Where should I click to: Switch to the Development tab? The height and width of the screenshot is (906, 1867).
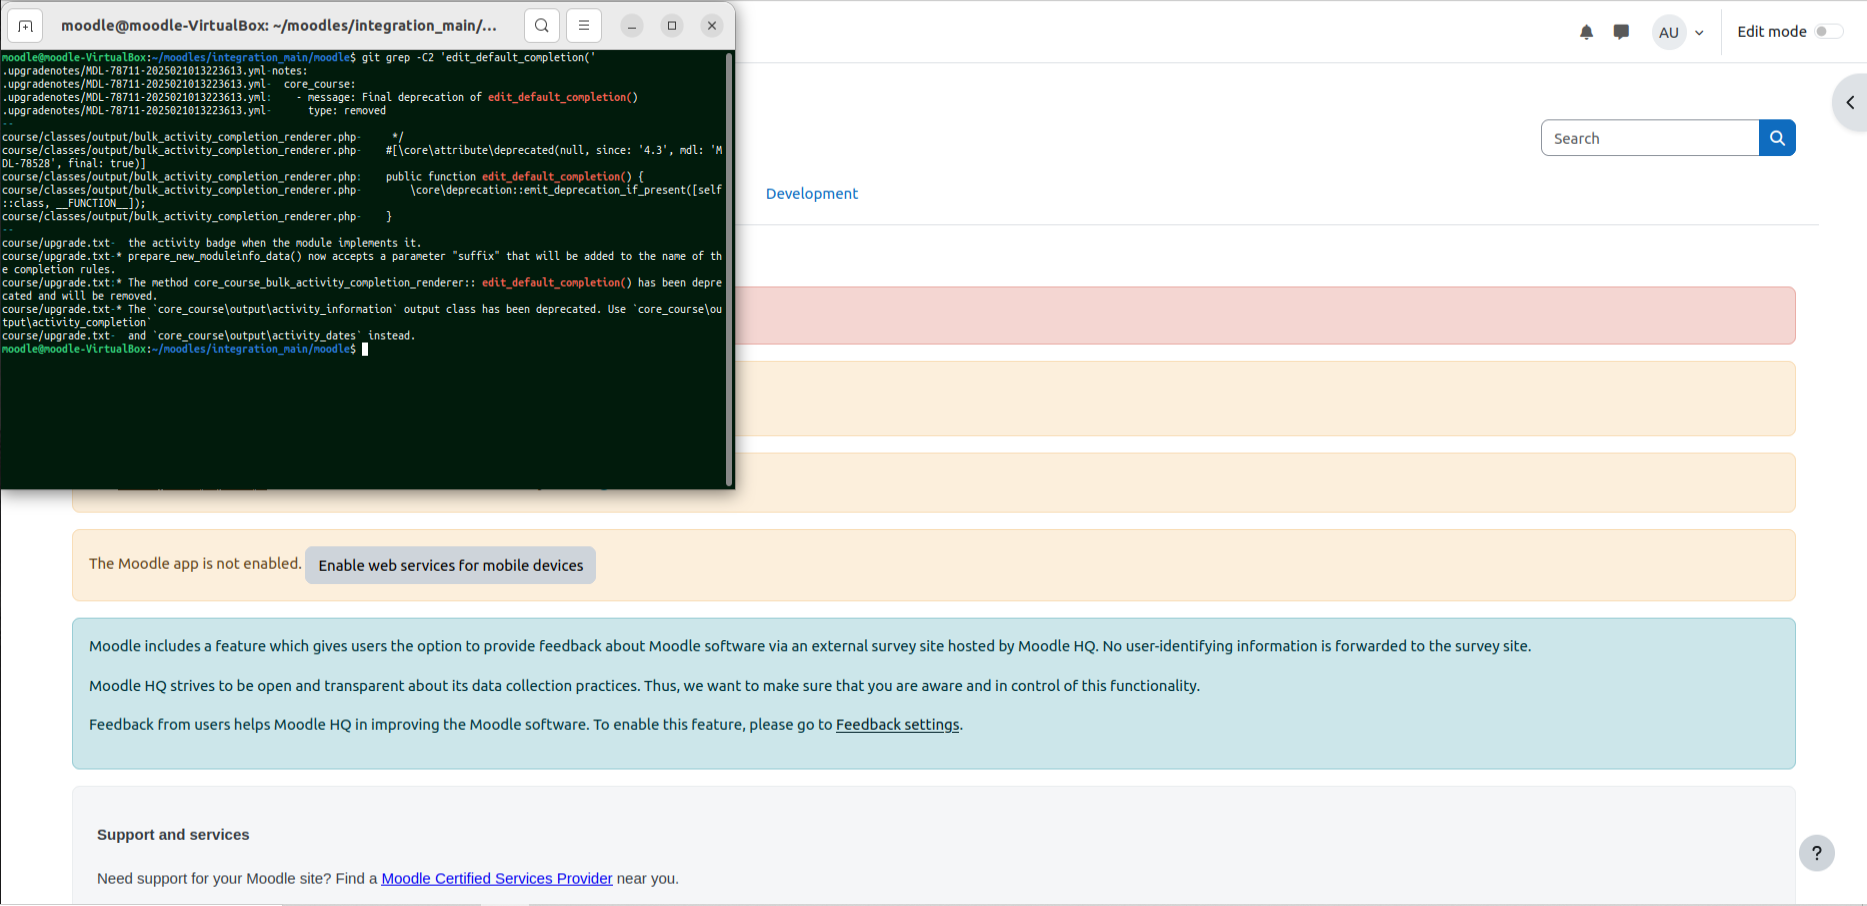pyautogui.click(x=811, y=193)
